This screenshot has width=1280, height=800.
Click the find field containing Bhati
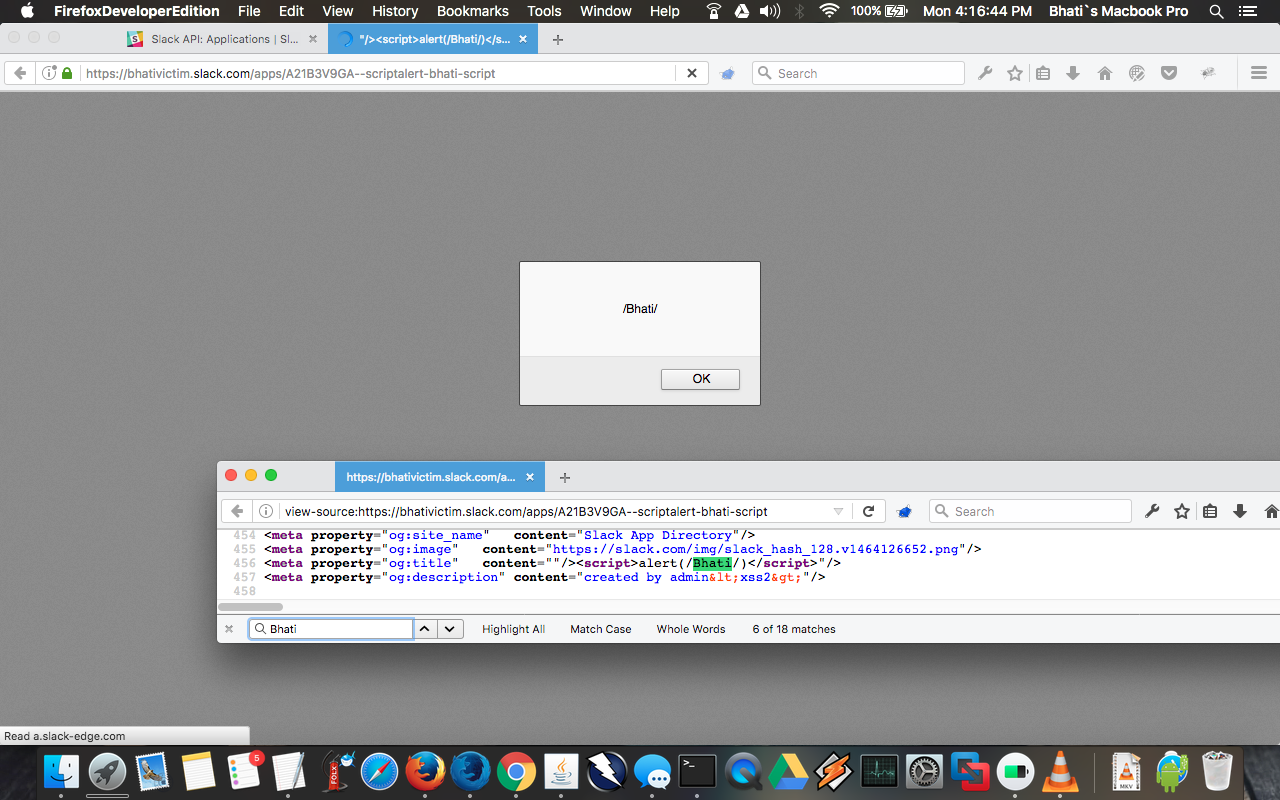(x=331, y=629)
